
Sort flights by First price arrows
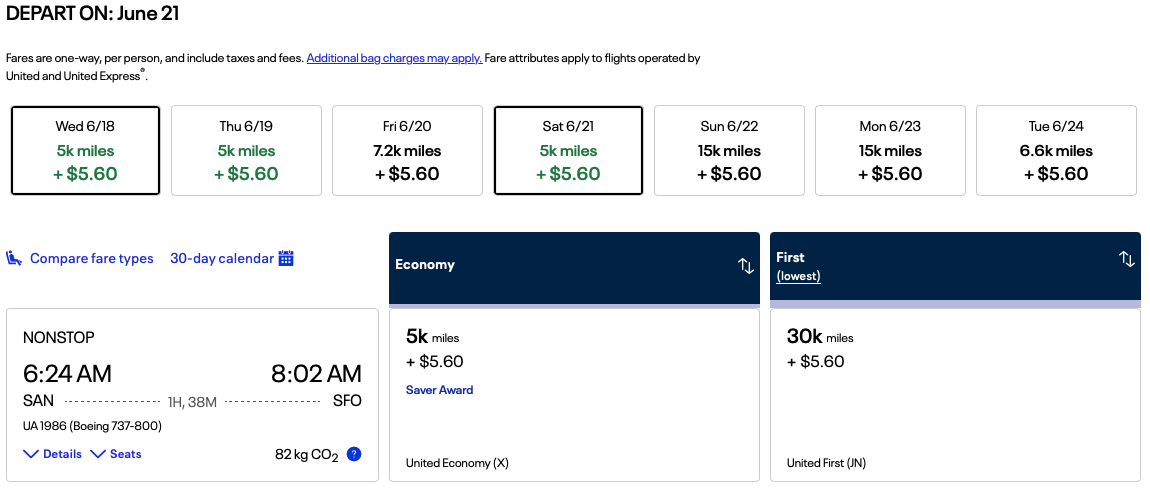[1126, 259]
